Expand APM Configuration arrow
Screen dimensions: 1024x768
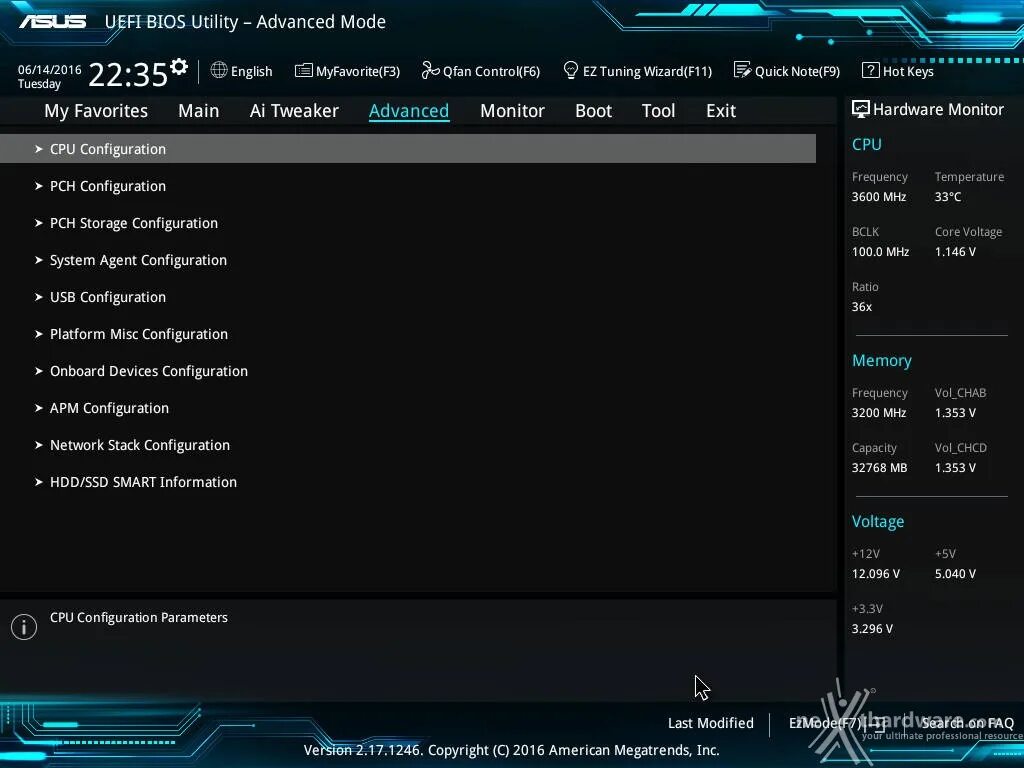39,408
